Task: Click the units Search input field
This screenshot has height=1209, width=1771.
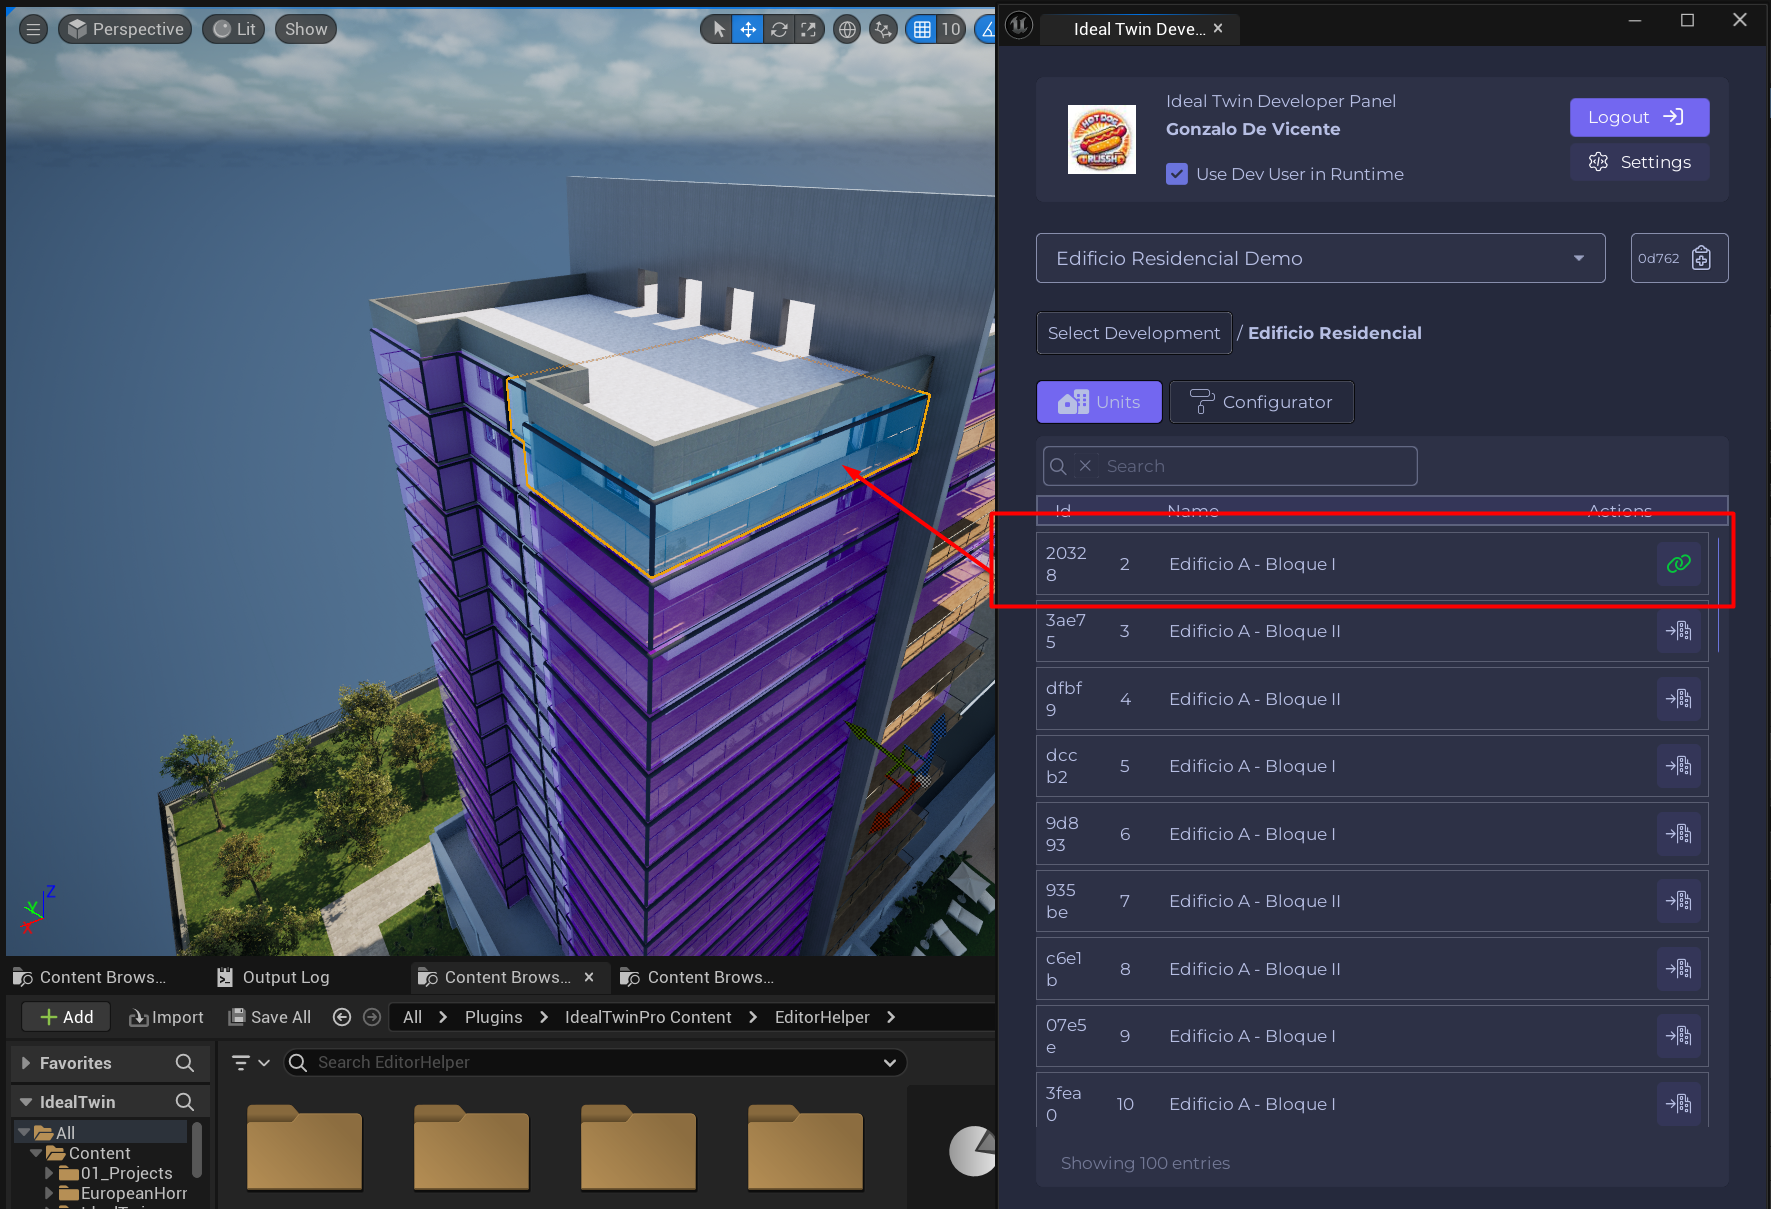Action: pos(1255,466)
